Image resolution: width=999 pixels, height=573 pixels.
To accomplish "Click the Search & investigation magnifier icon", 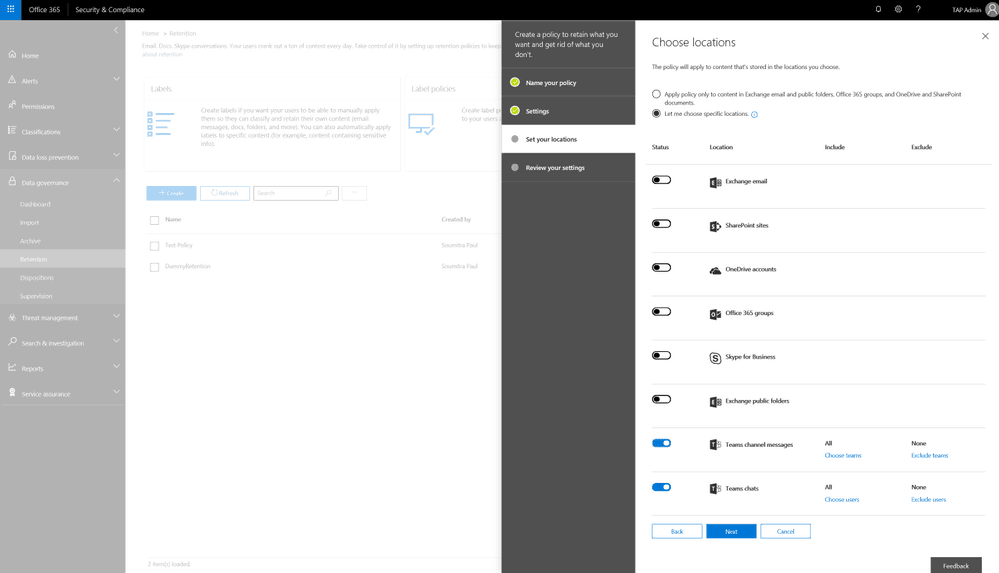I will 12,342.
